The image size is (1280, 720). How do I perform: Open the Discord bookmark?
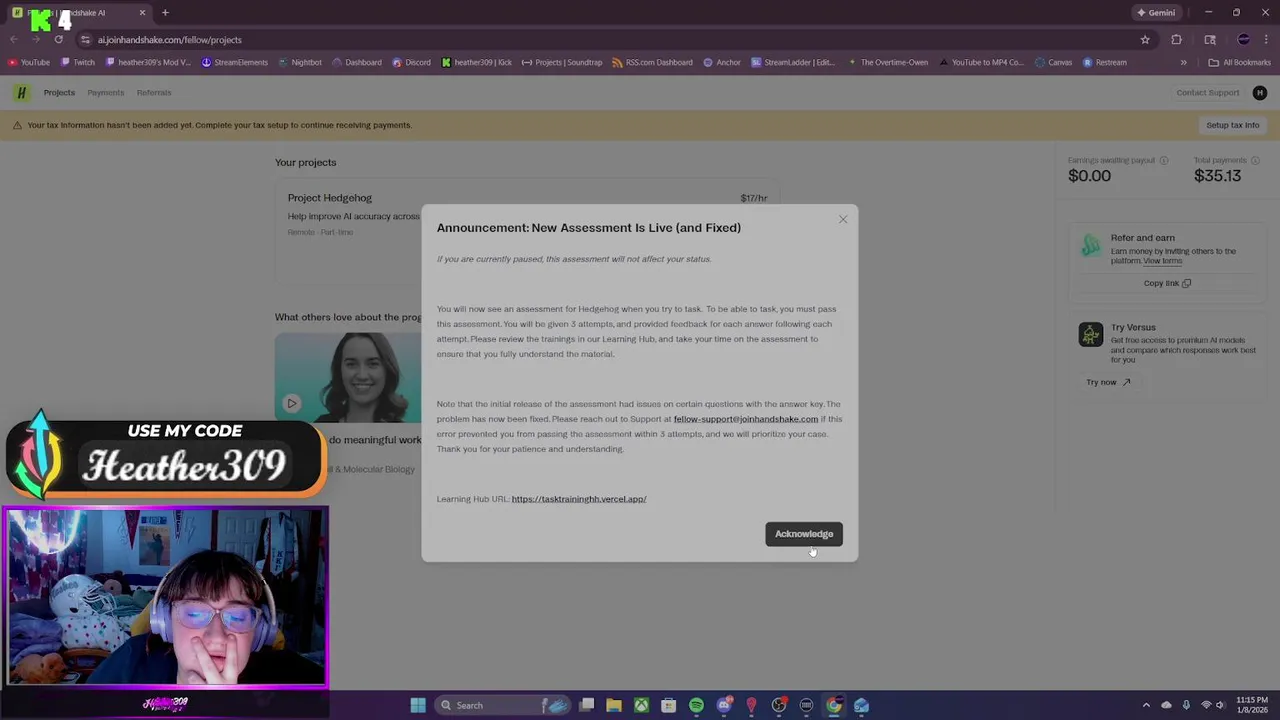[x=412, y=62]
